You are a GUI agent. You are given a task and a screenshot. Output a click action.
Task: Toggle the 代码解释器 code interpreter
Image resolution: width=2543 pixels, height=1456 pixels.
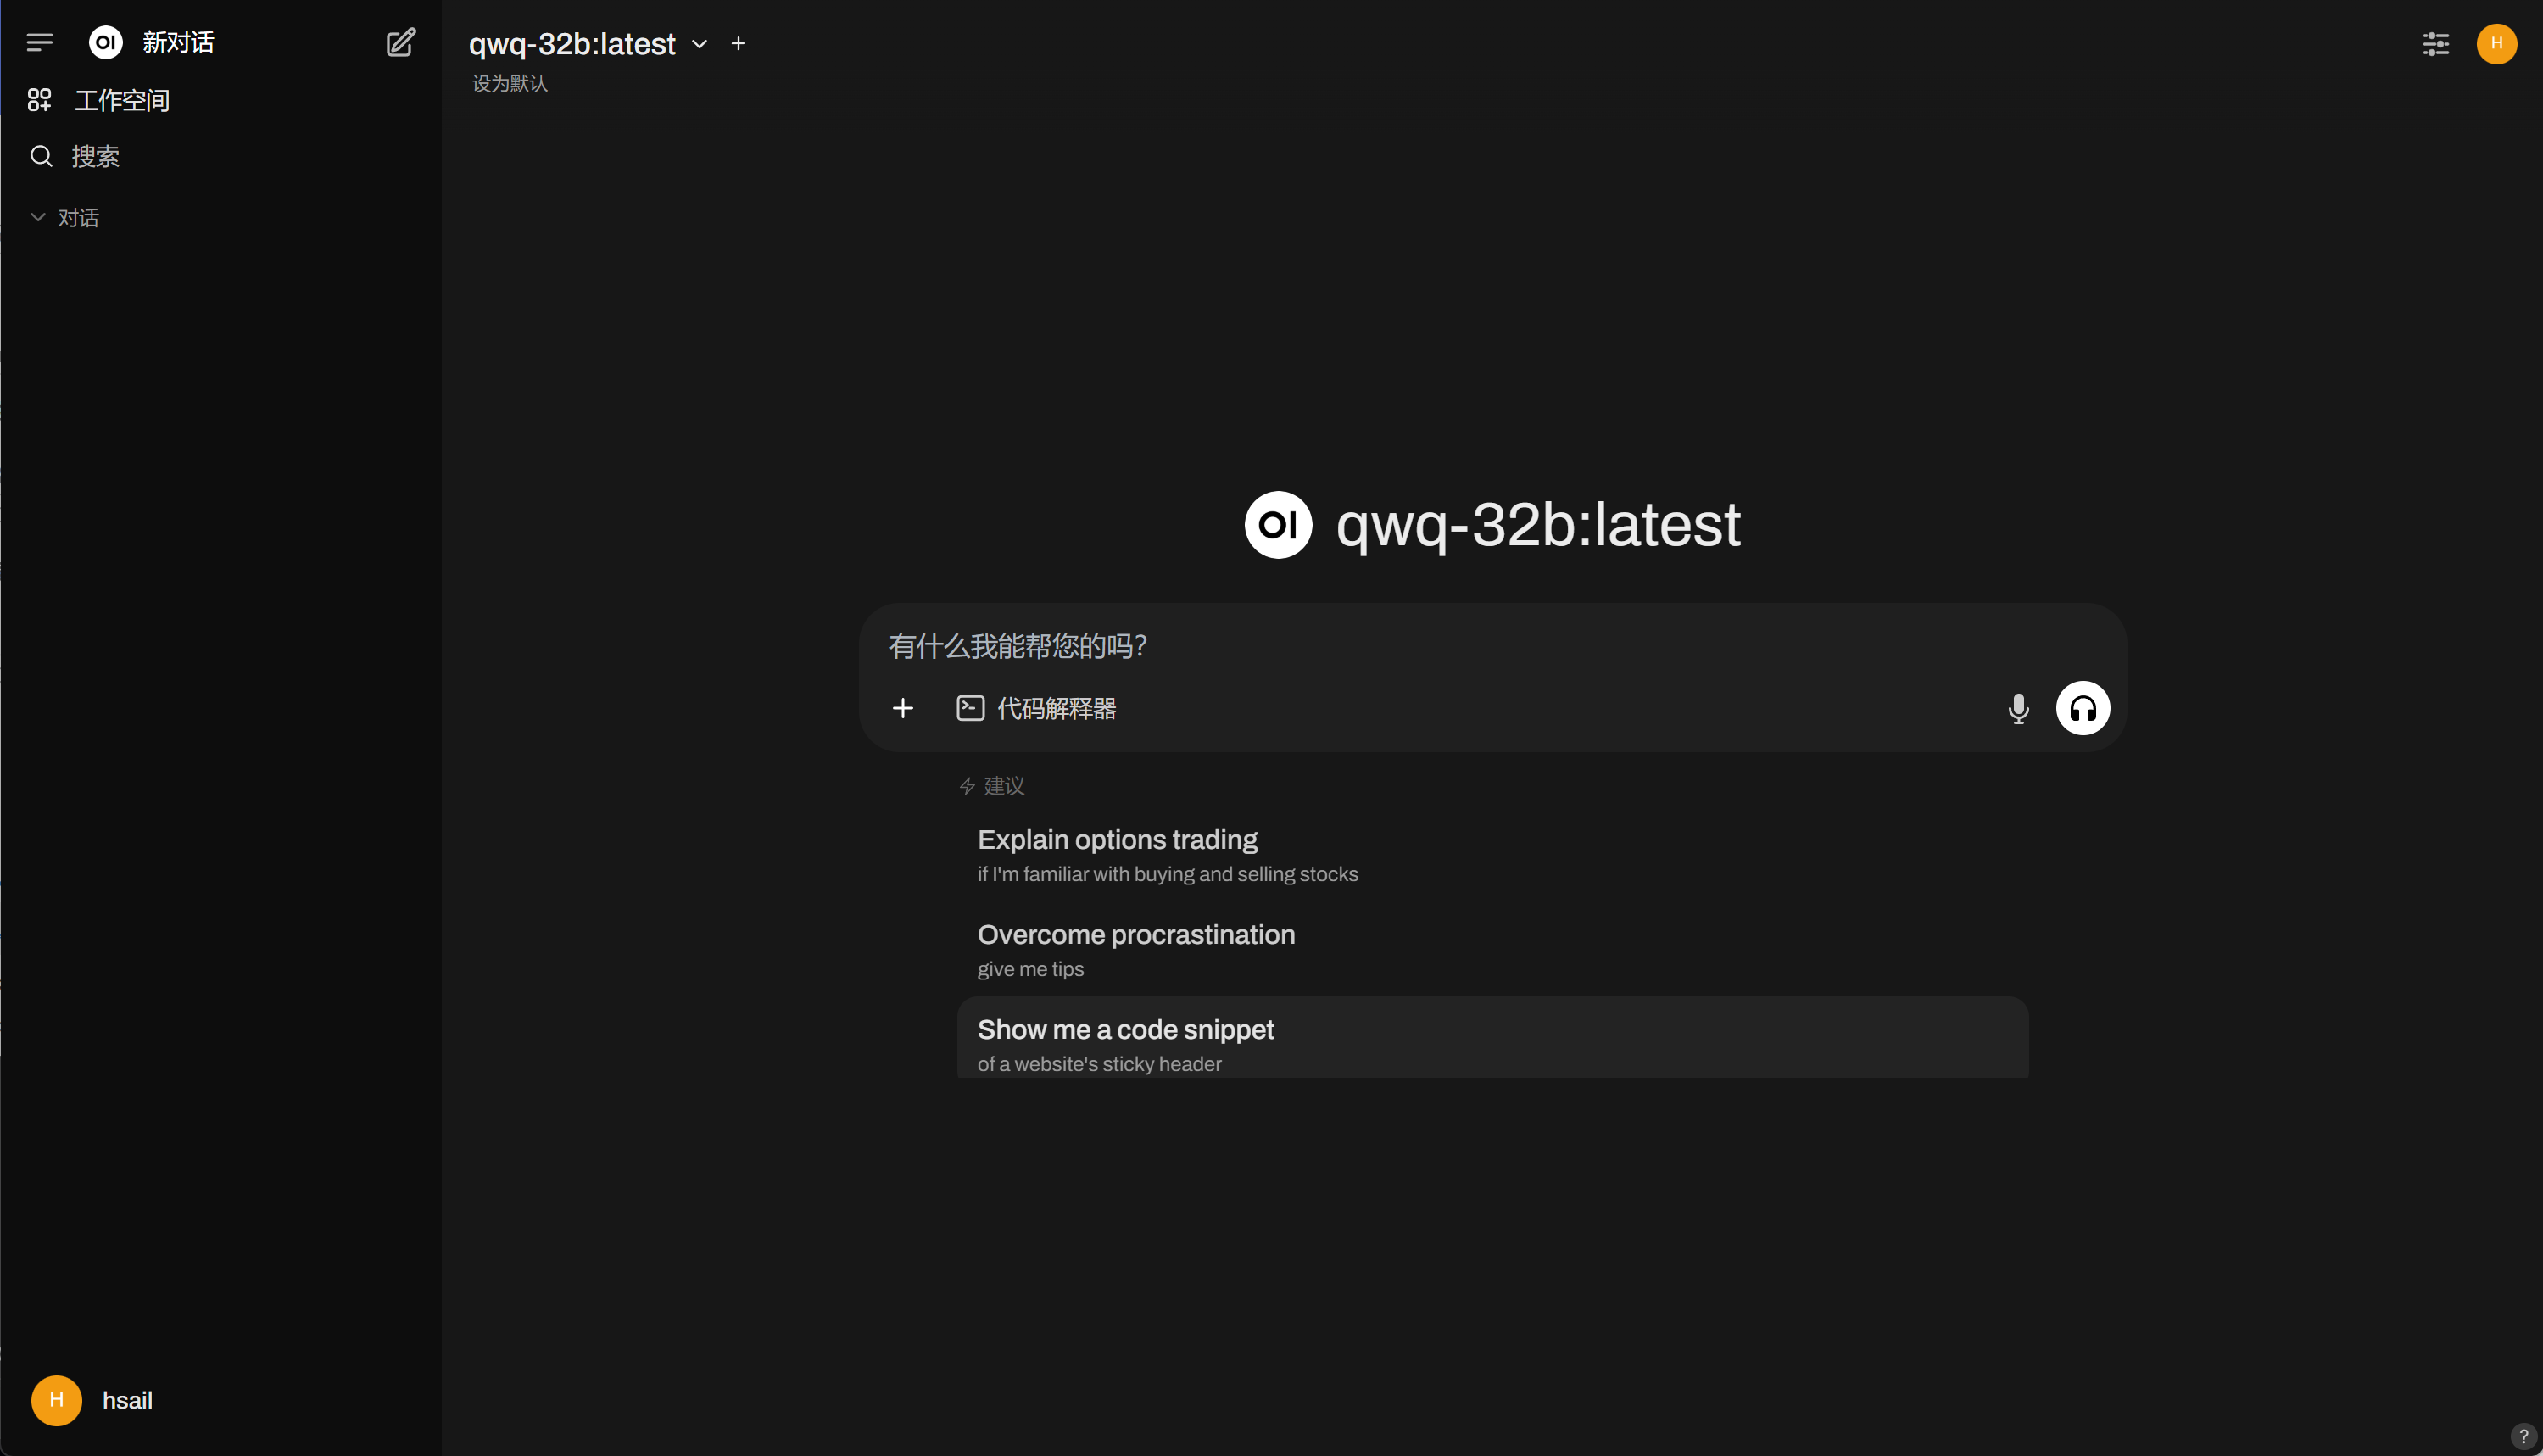1037,708
